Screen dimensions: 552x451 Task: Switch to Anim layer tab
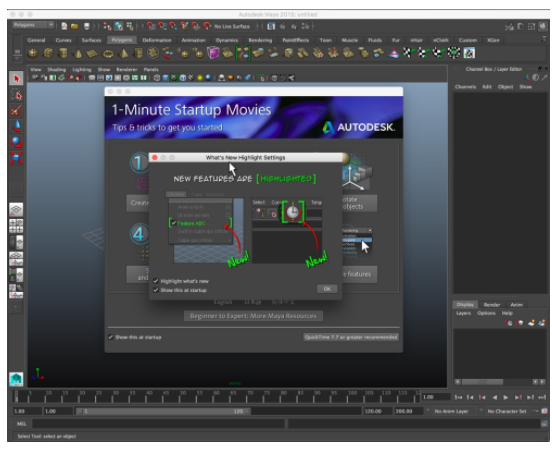coord(516,305)
